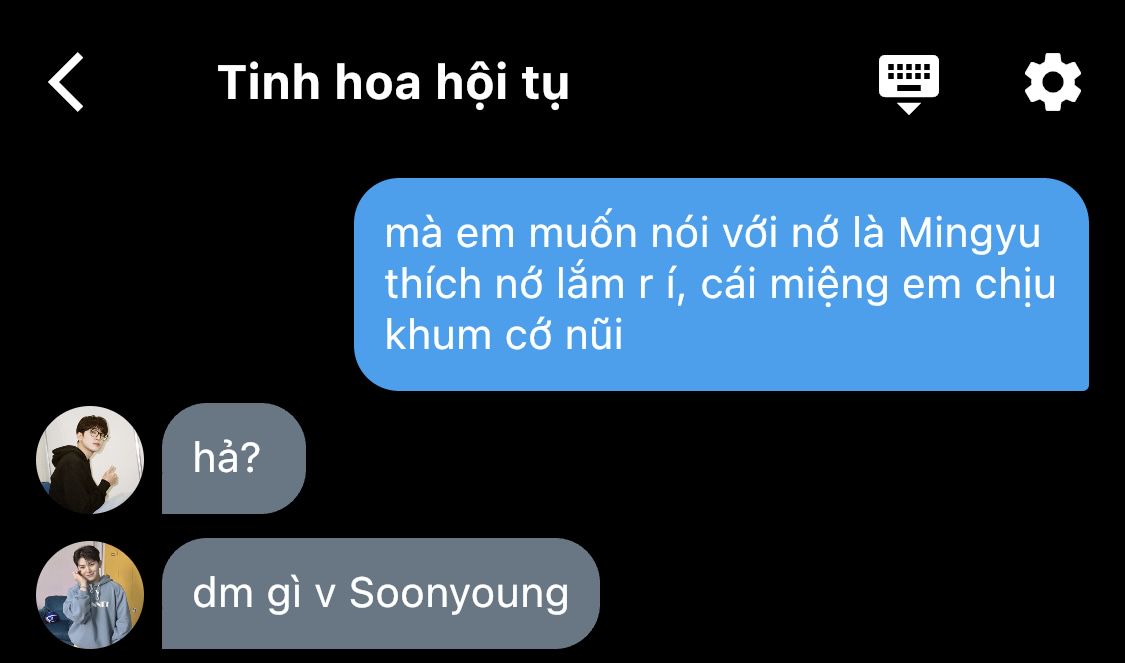
Task: Go back using the left arrow icon
Action: click(66, 82)
